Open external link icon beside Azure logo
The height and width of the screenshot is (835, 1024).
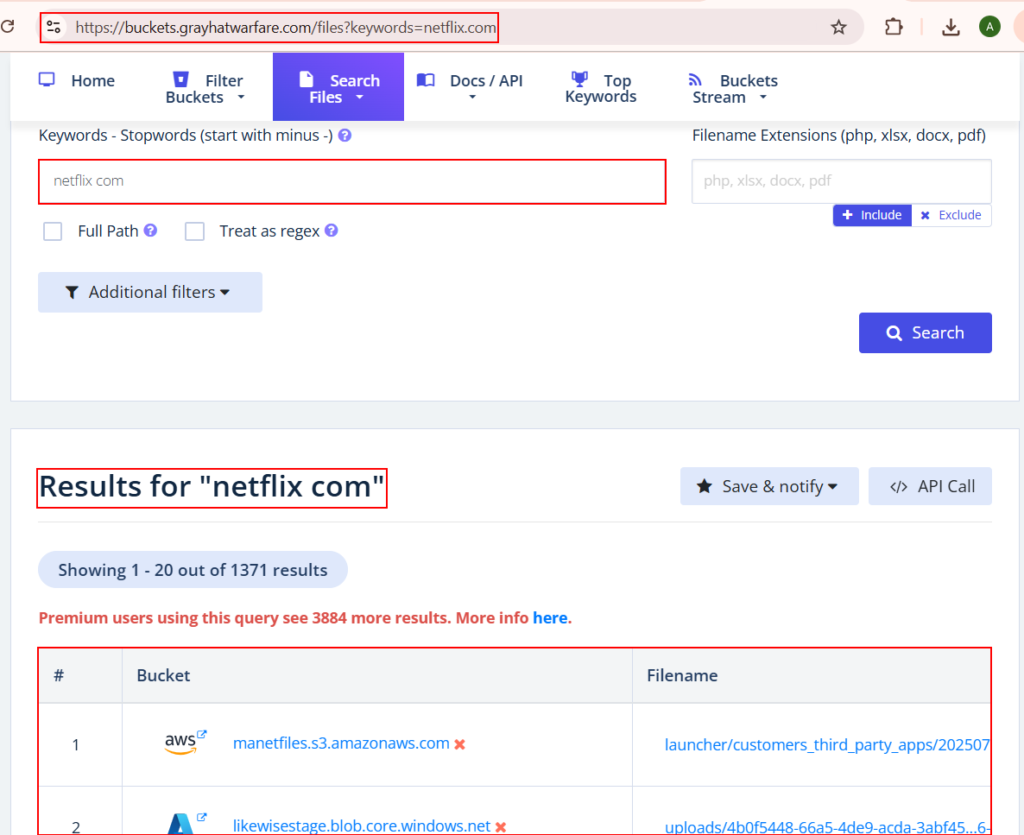point(202,817)
